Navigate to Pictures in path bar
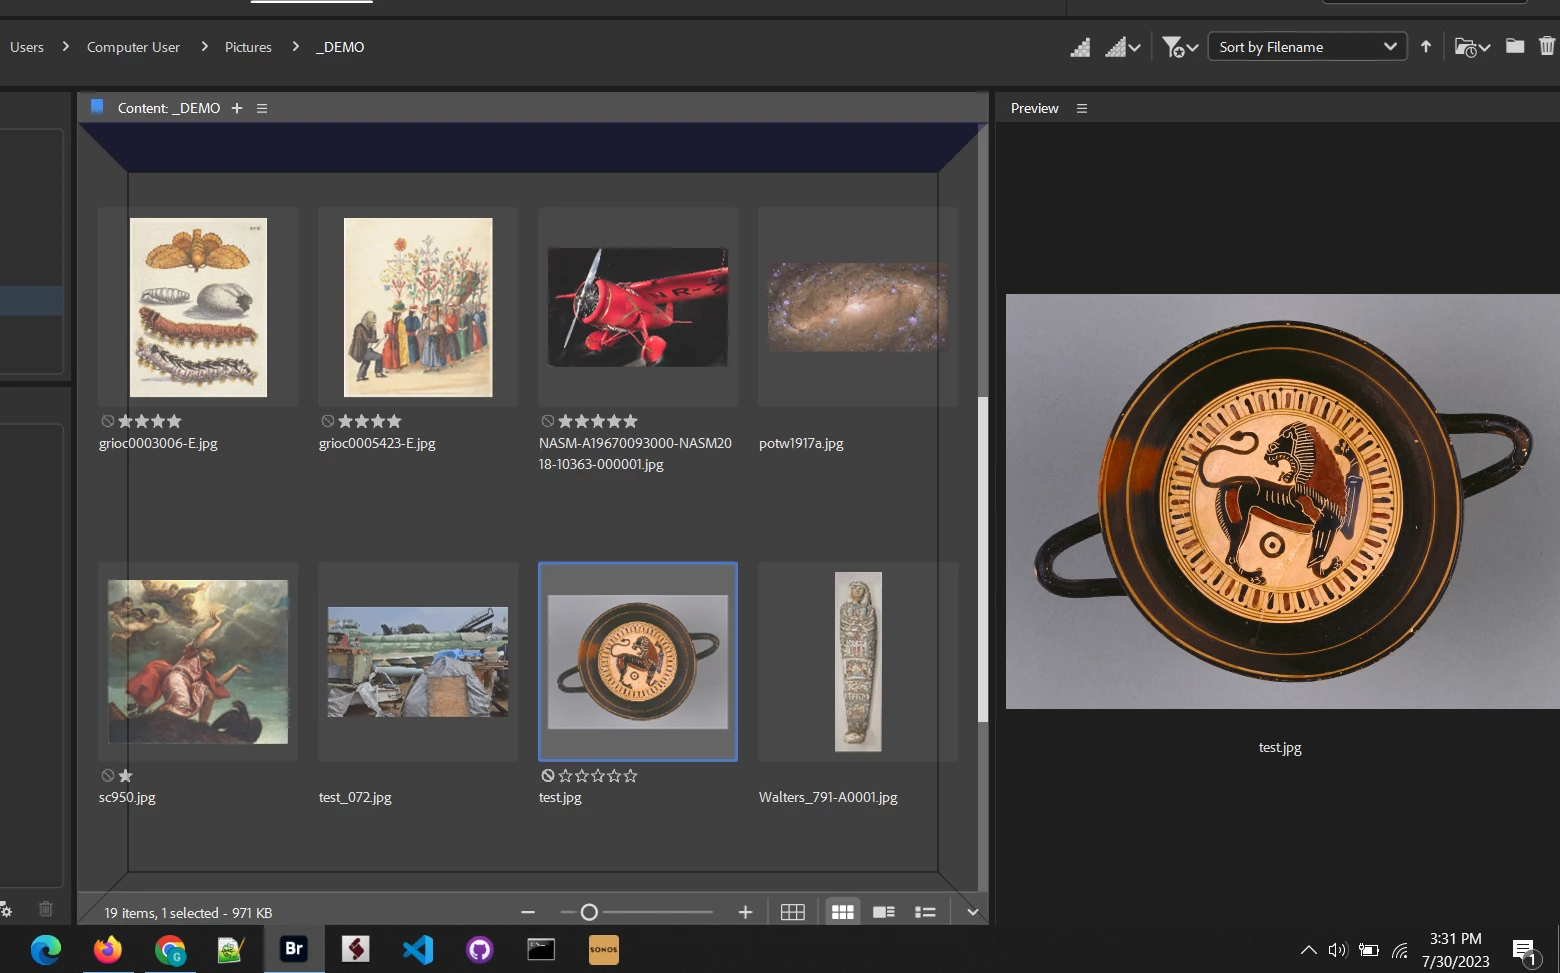 (x=248, y=47)
